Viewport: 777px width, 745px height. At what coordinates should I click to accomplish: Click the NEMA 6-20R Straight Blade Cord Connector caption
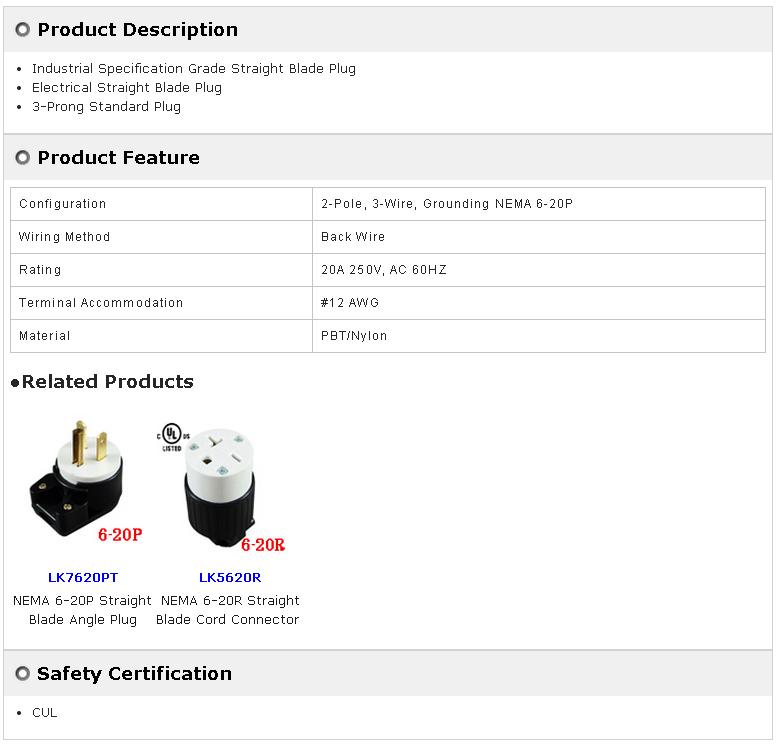[x=229, y=610]
